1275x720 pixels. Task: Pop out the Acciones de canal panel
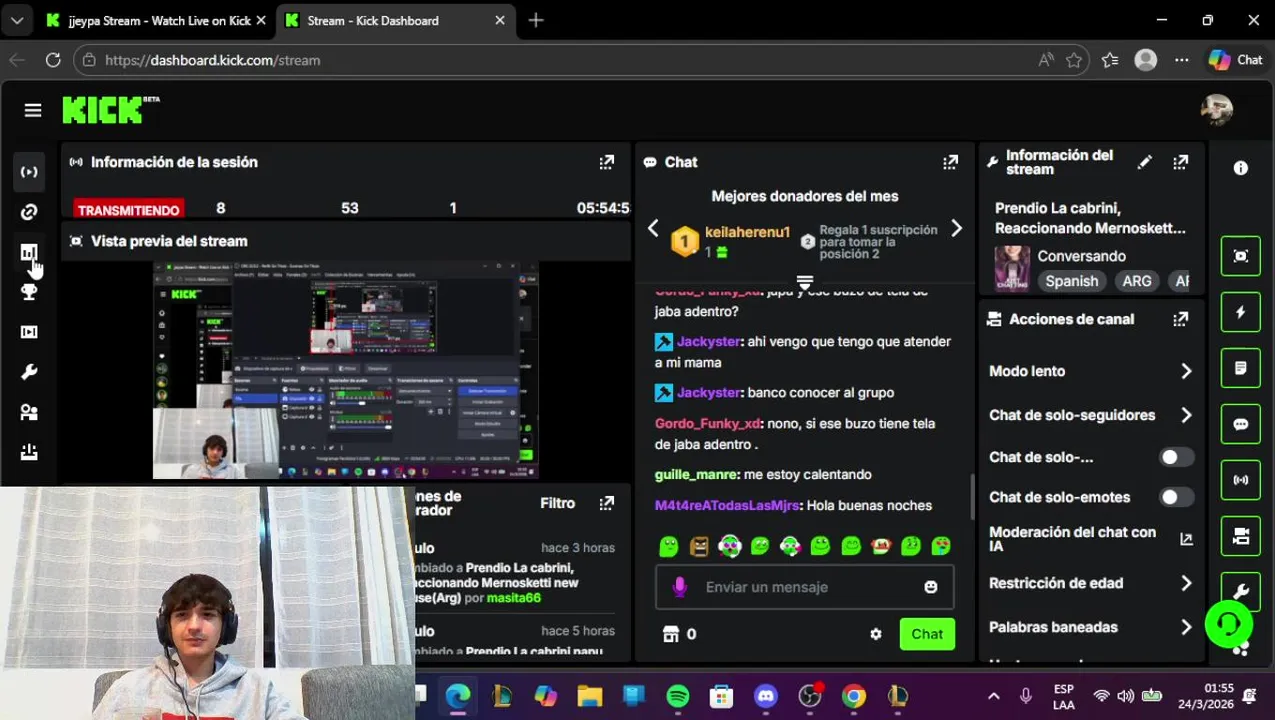pyautogui.click(x=1181, y=319)
